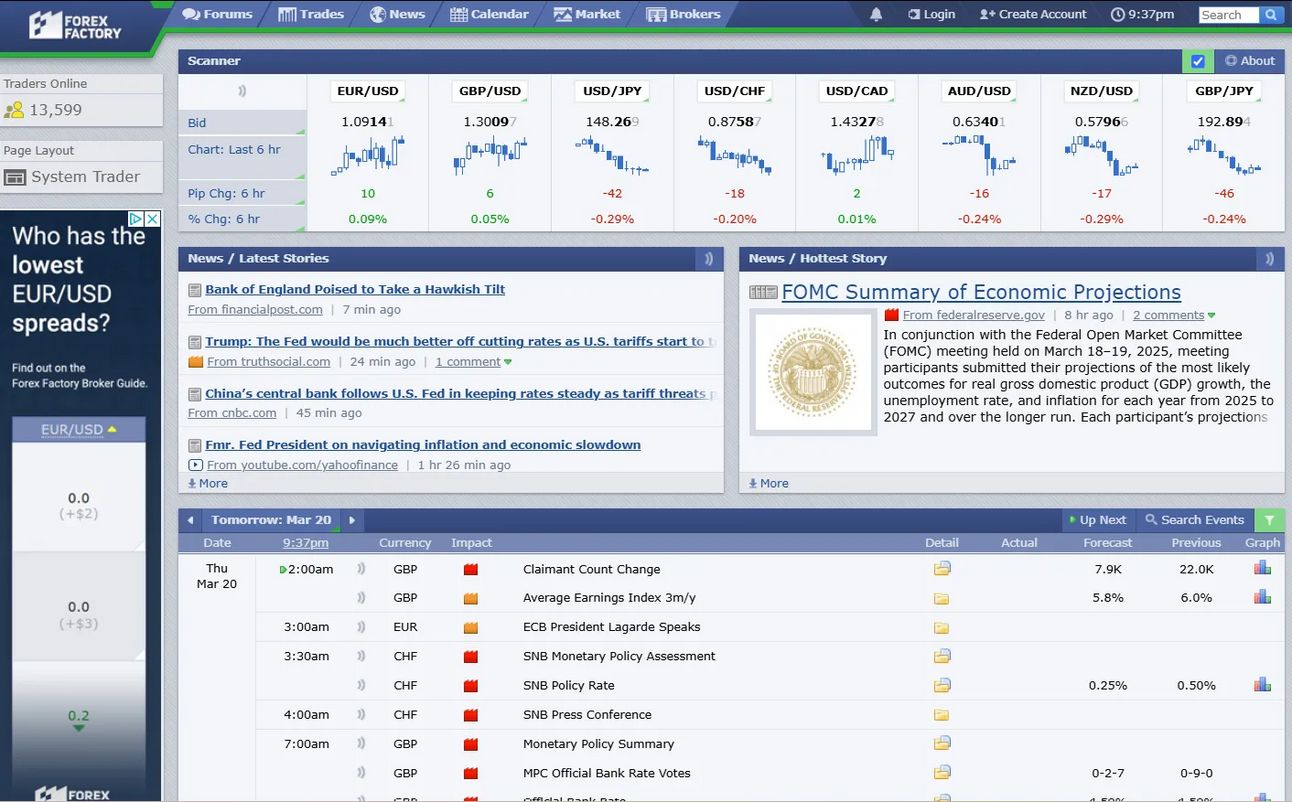This screenshot has height=802, width=1292.
Task: Collapse the Hottest Story panel
Action: (1269, 259)
